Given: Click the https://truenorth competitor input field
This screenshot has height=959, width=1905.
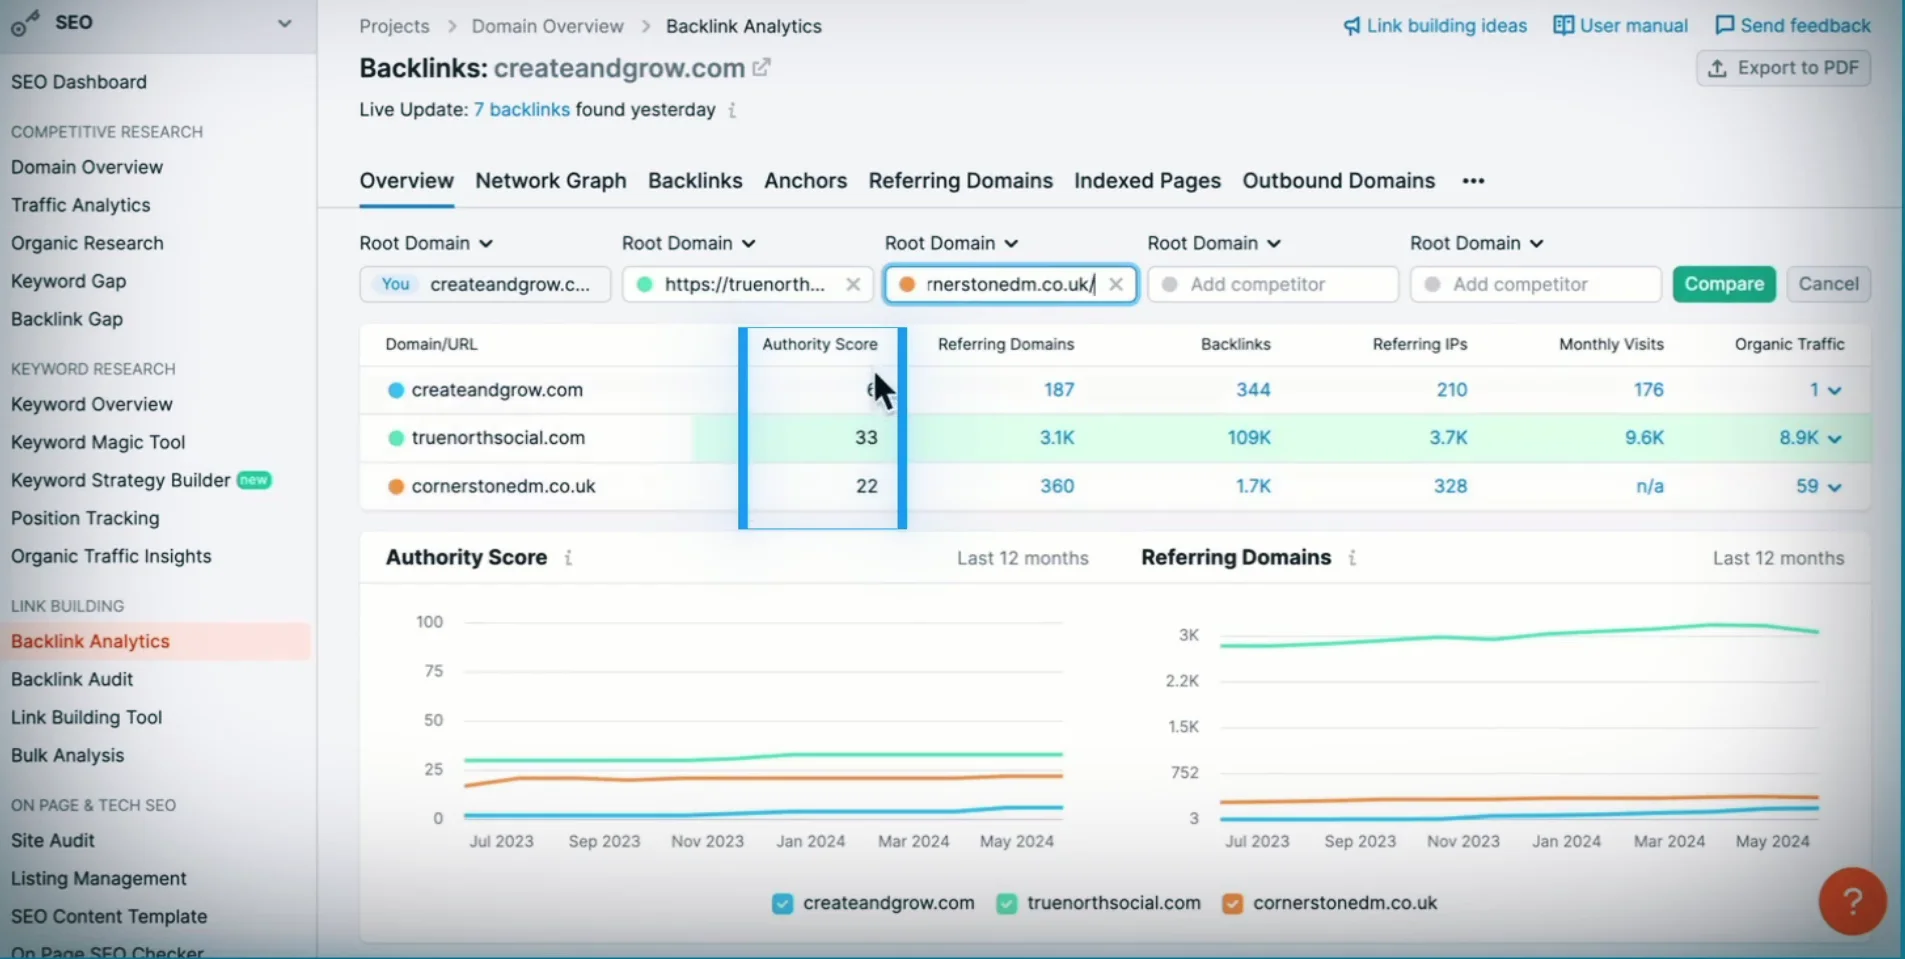Looking at the screenshot, I should pos(747,284).
